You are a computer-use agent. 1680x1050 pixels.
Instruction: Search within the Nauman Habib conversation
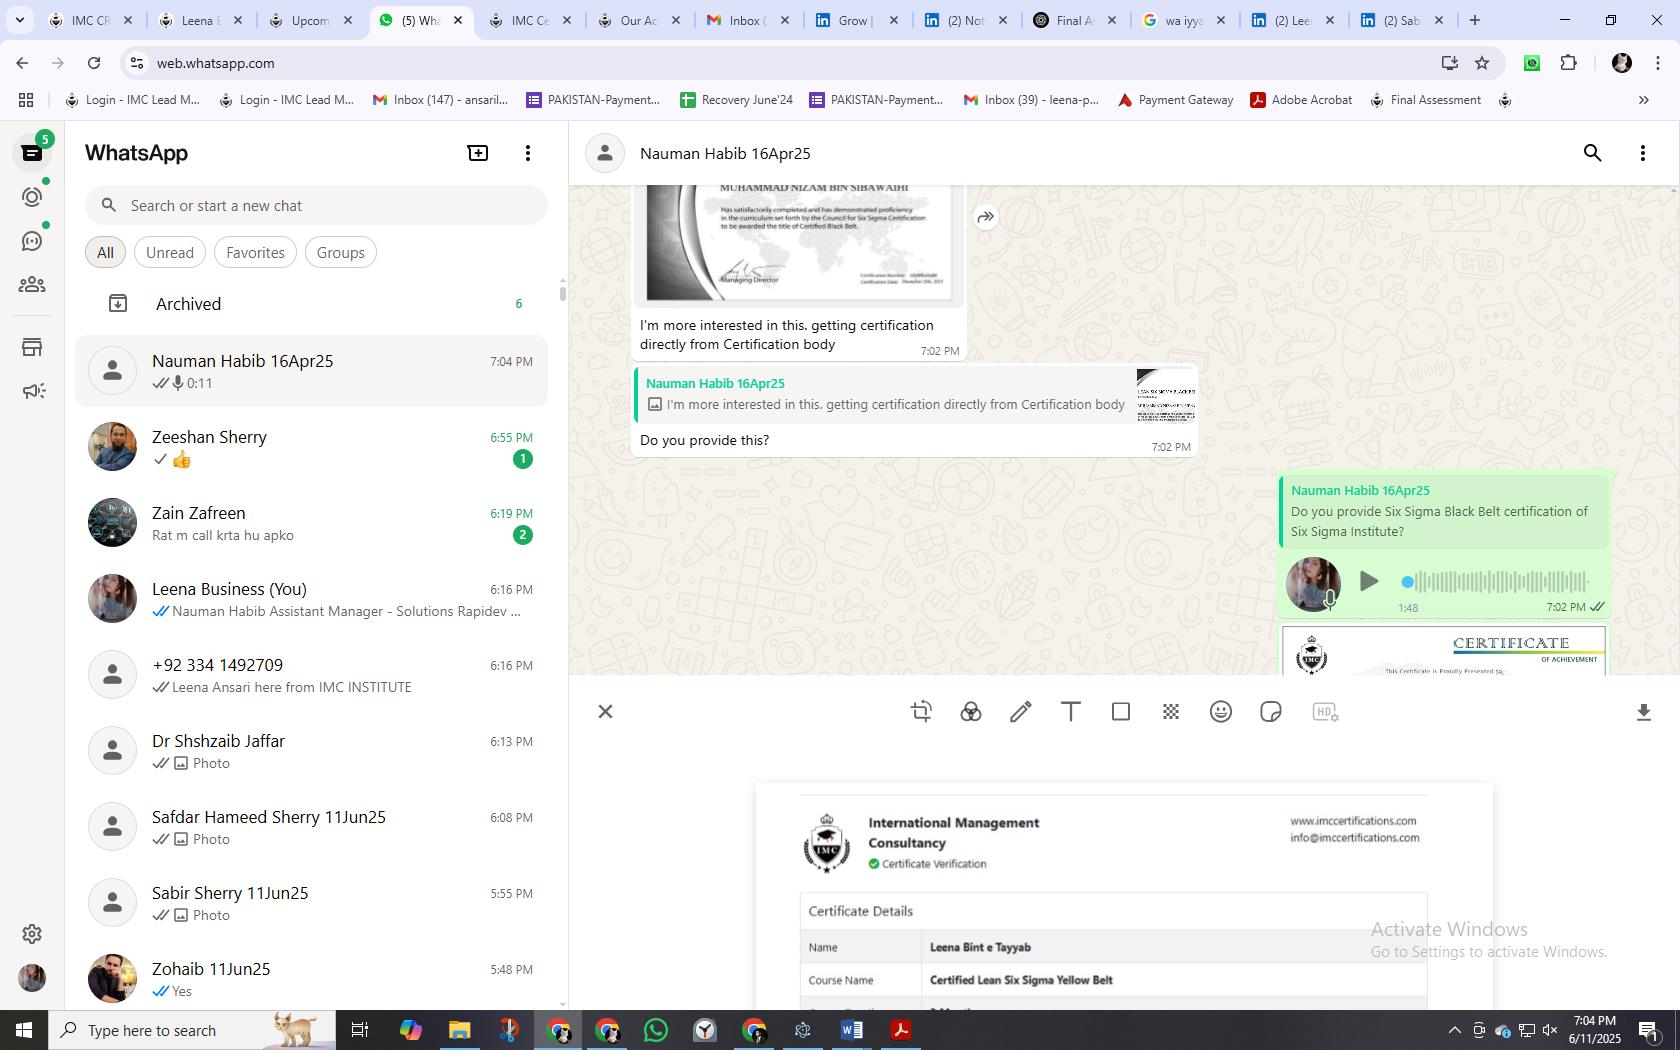point(1593,153)
